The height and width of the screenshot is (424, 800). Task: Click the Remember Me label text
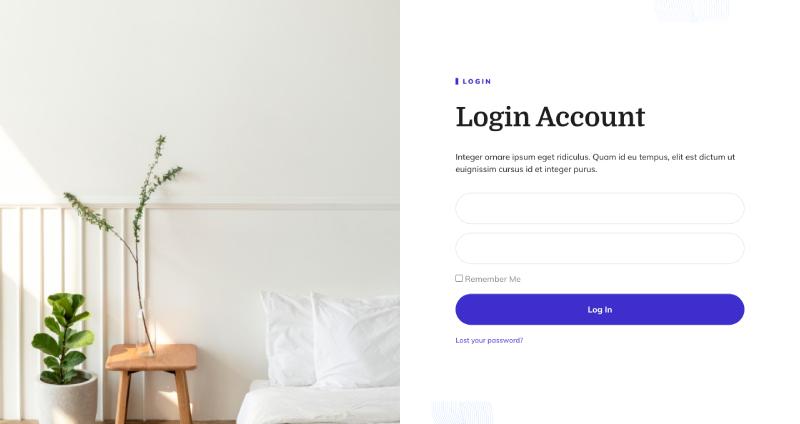(x=492, y=279)
